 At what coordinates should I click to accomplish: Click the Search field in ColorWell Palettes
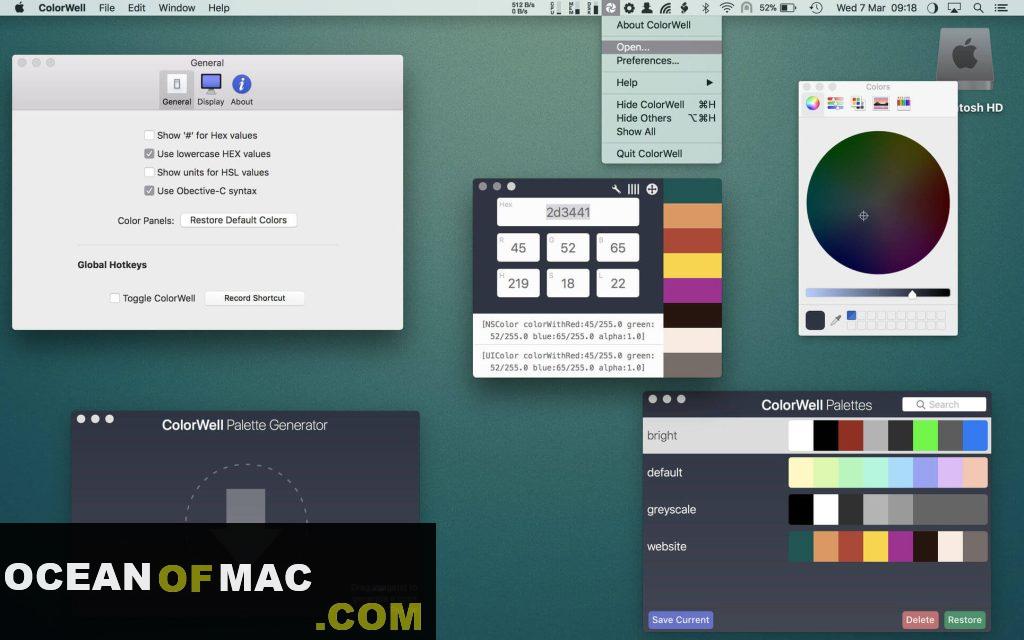point(944,405)
